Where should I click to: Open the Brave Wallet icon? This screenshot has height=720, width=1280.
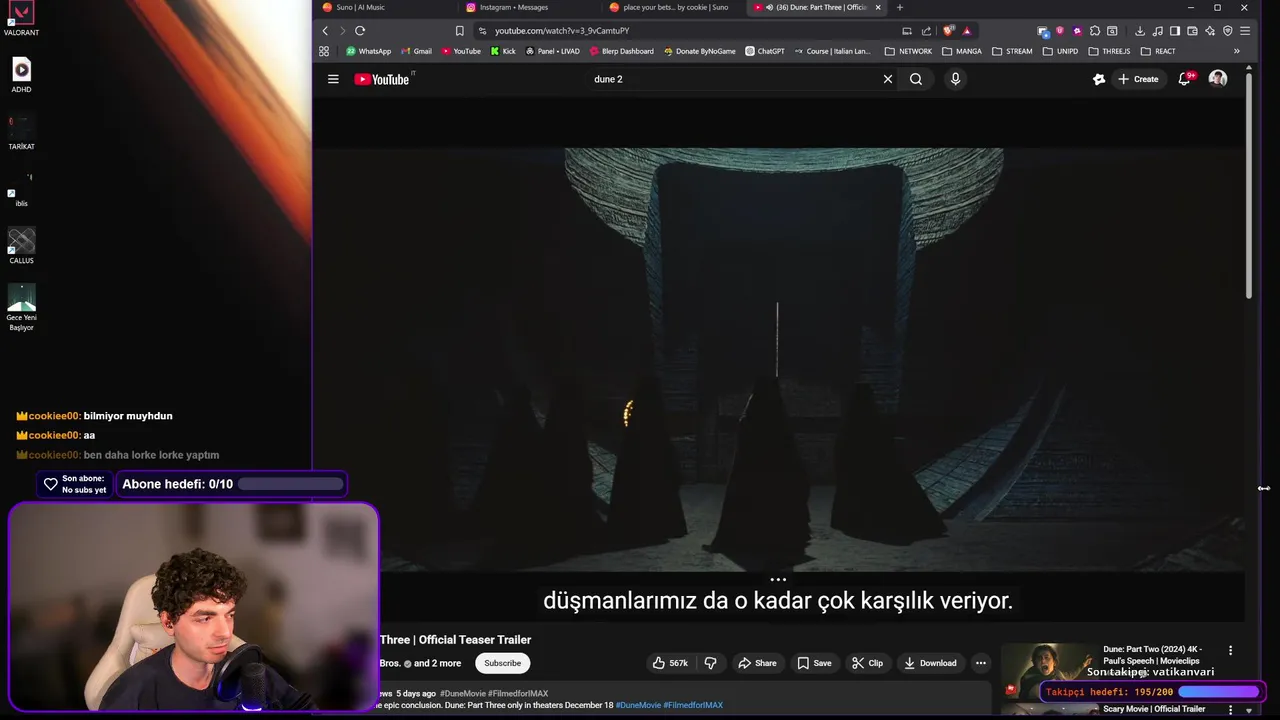pyautogui.click(x=1192, y=31)
